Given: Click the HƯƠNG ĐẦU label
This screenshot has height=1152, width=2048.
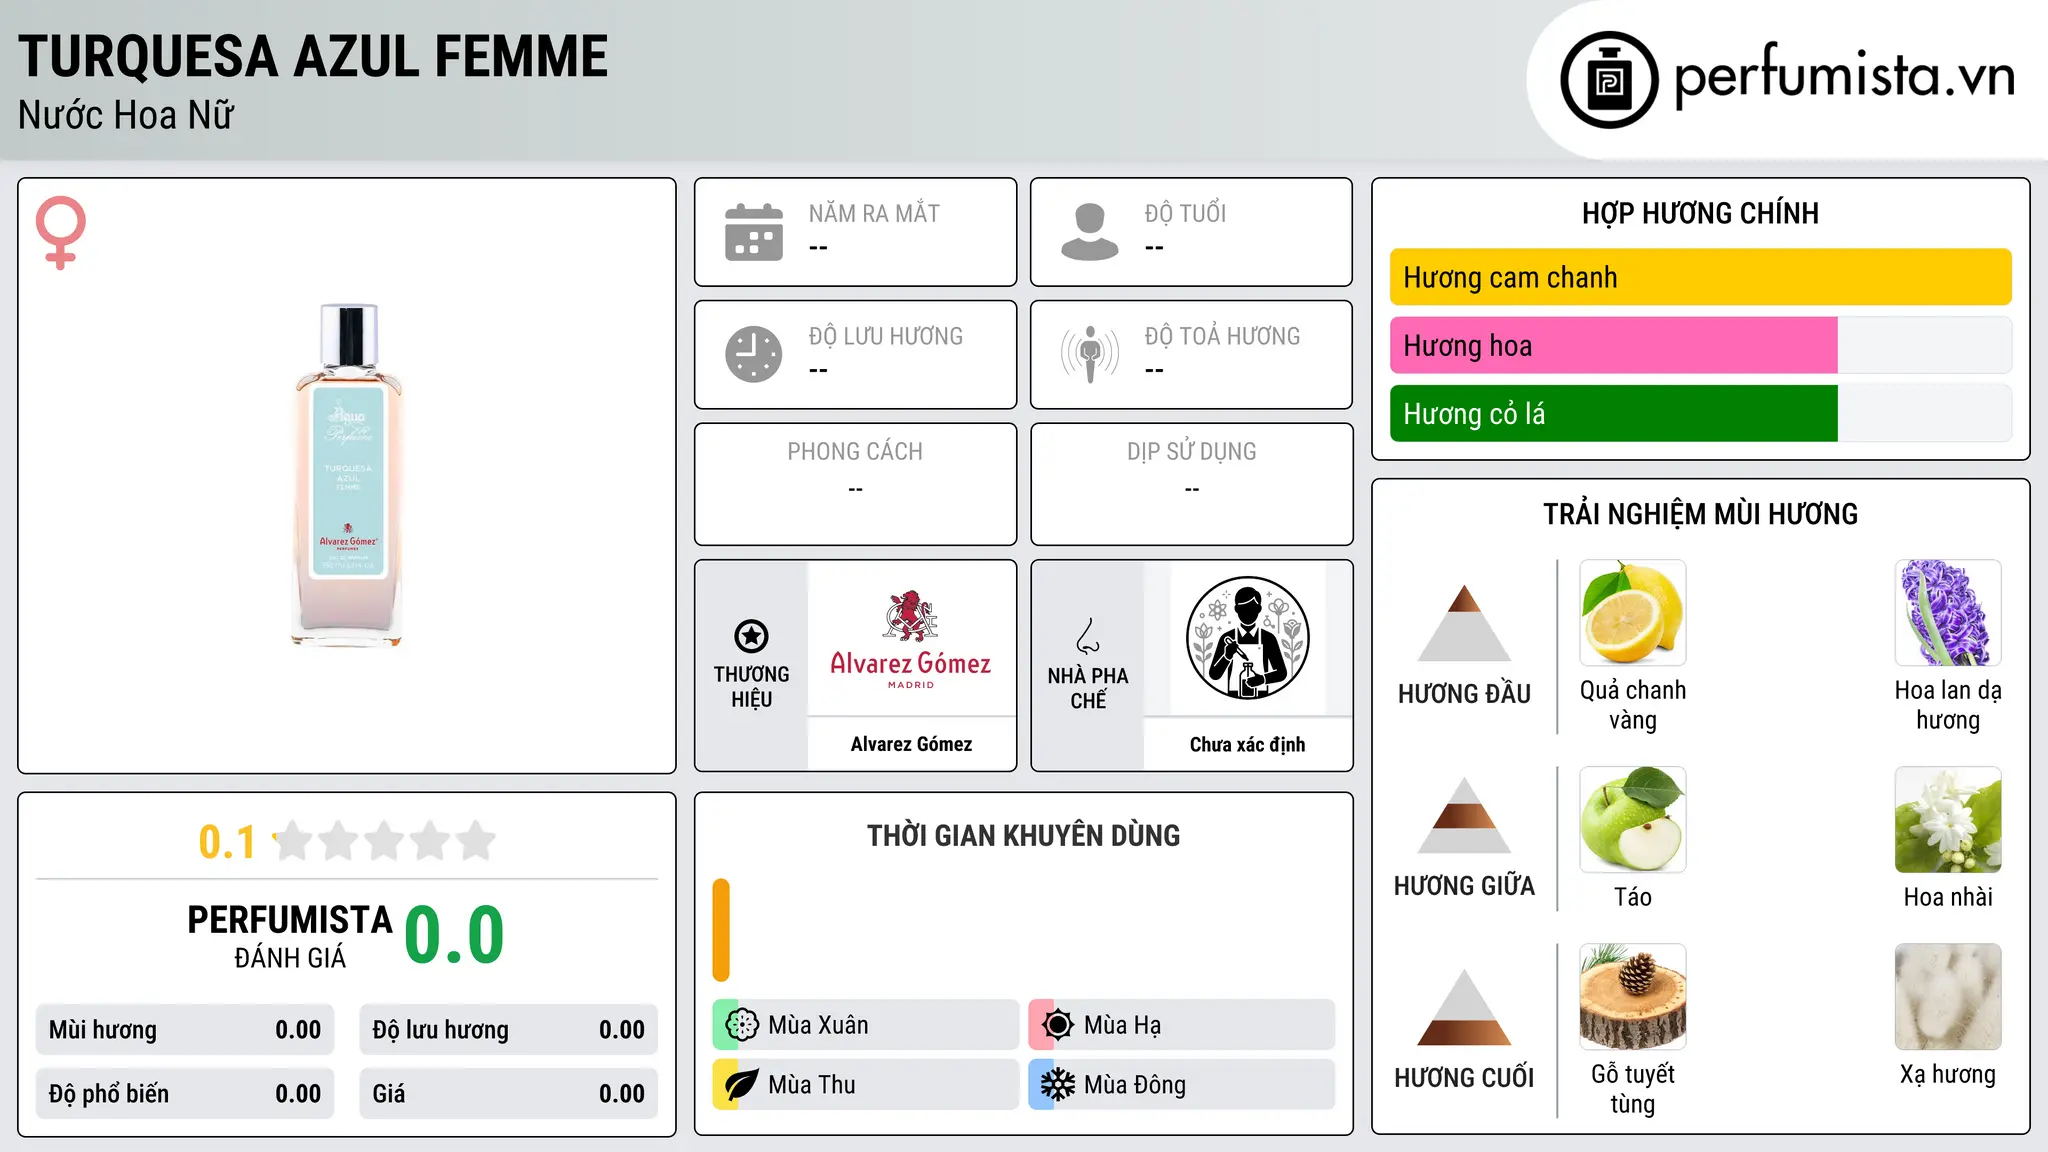Looking at the screenshot, I should 1465,694.
